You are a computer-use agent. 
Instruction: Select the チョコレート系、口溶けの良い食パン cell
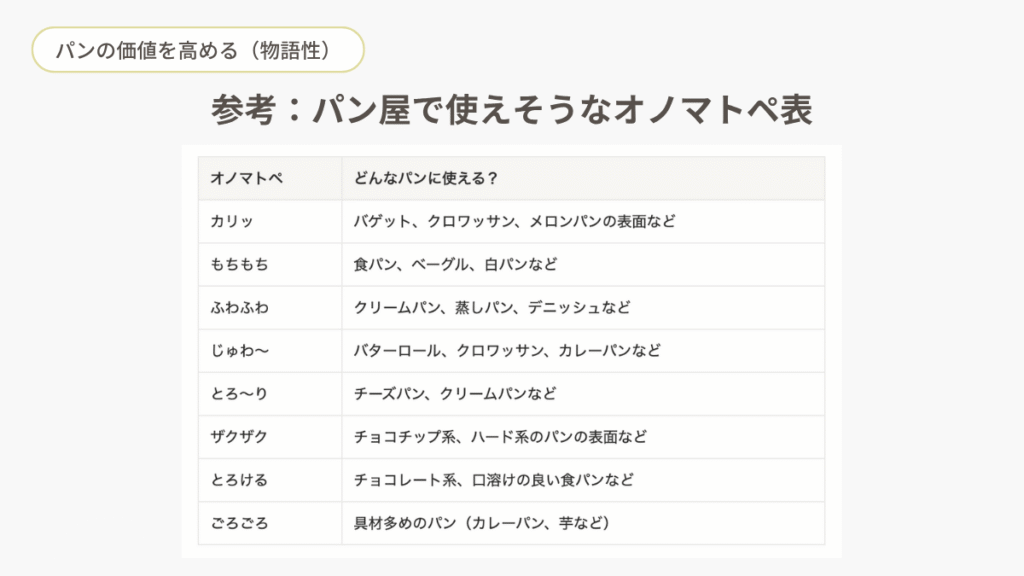click(x=494, y=480)
